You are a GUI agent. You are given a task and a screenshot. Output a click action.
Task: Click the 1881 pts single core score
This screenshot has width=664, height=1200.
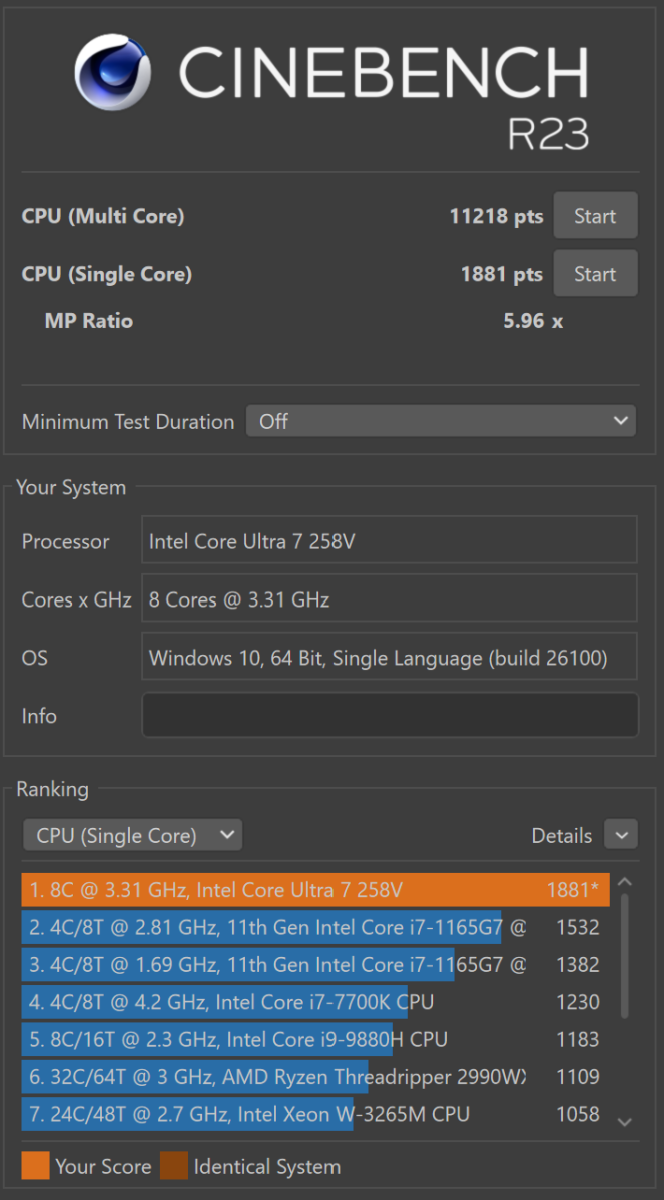coord(501,274)
